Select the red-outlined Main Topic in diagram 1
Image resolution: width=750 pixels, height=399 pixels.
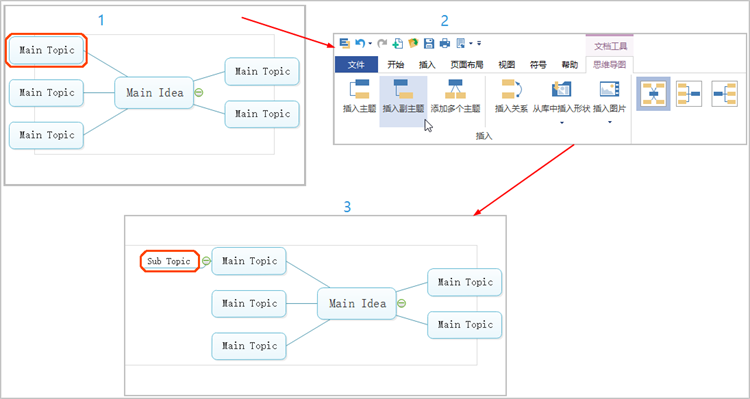46,50
